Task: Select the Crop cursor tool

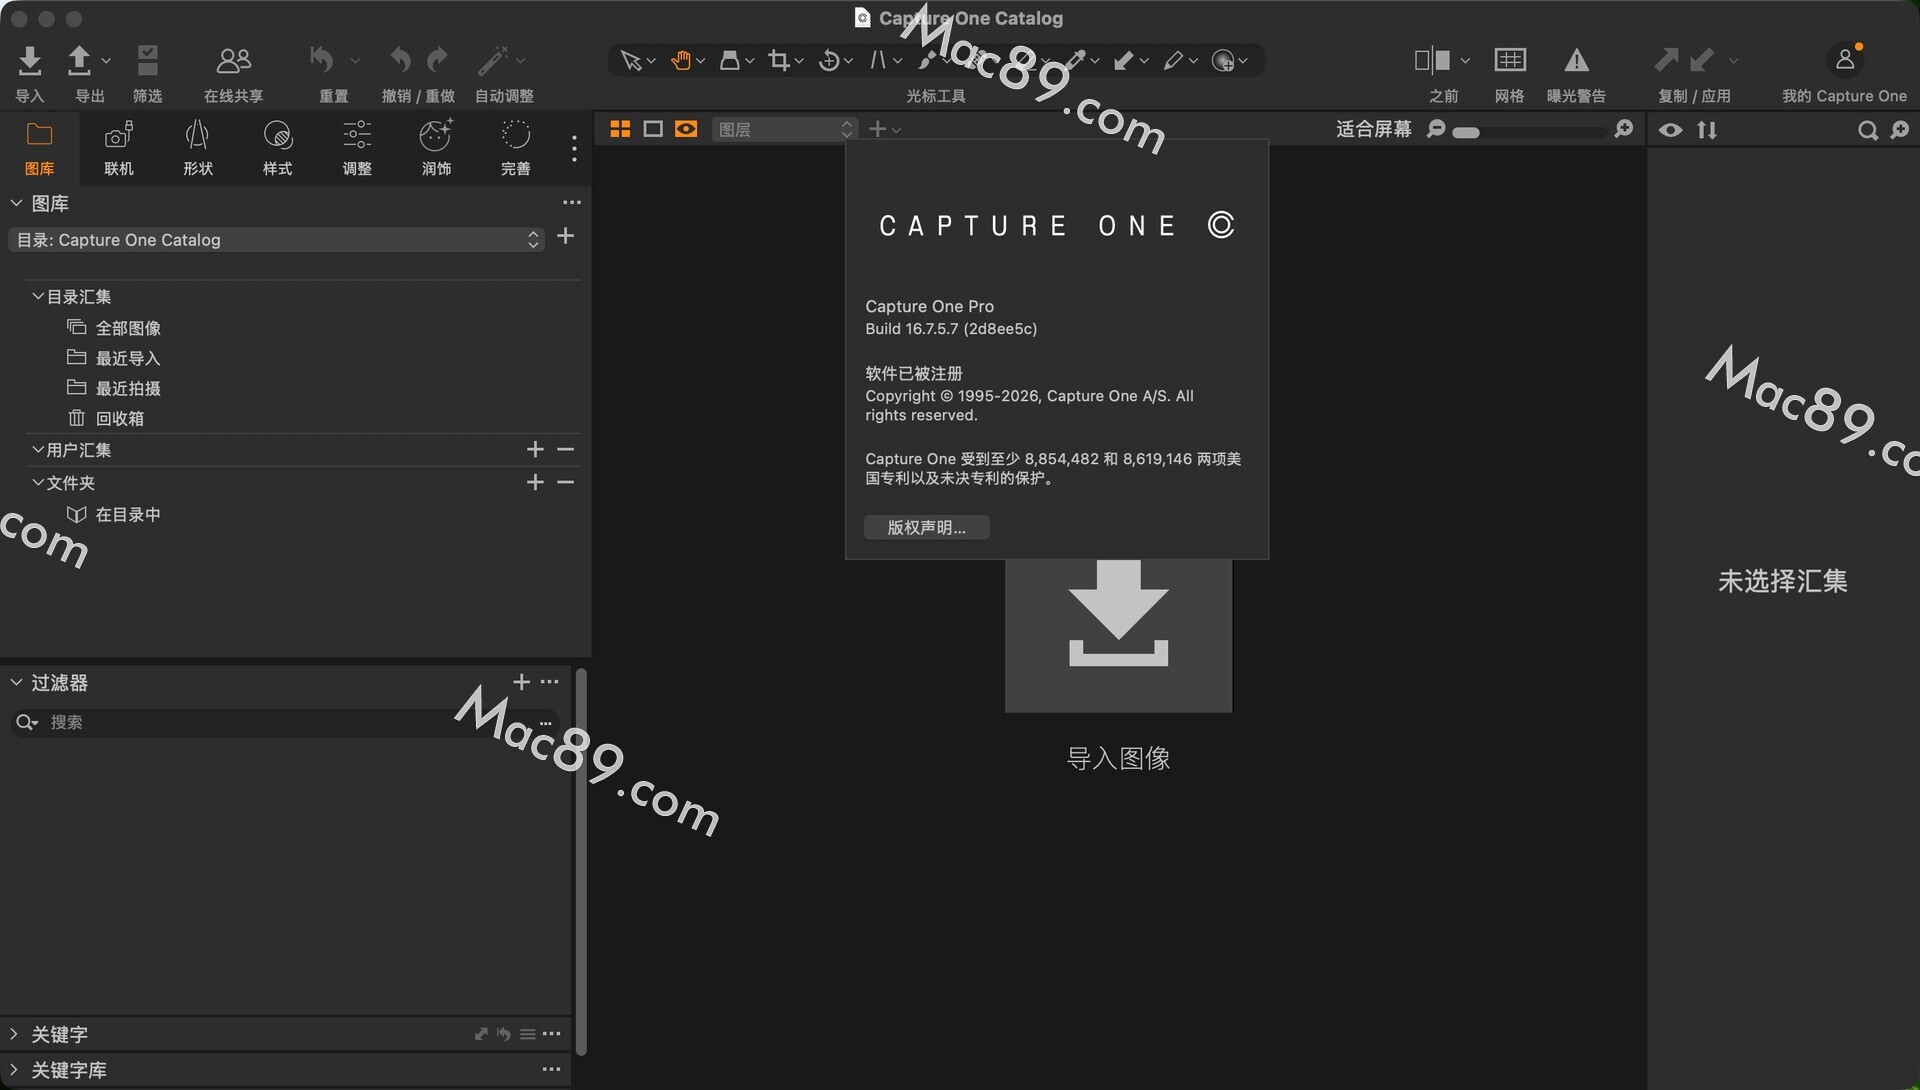Action: point(779,61)
